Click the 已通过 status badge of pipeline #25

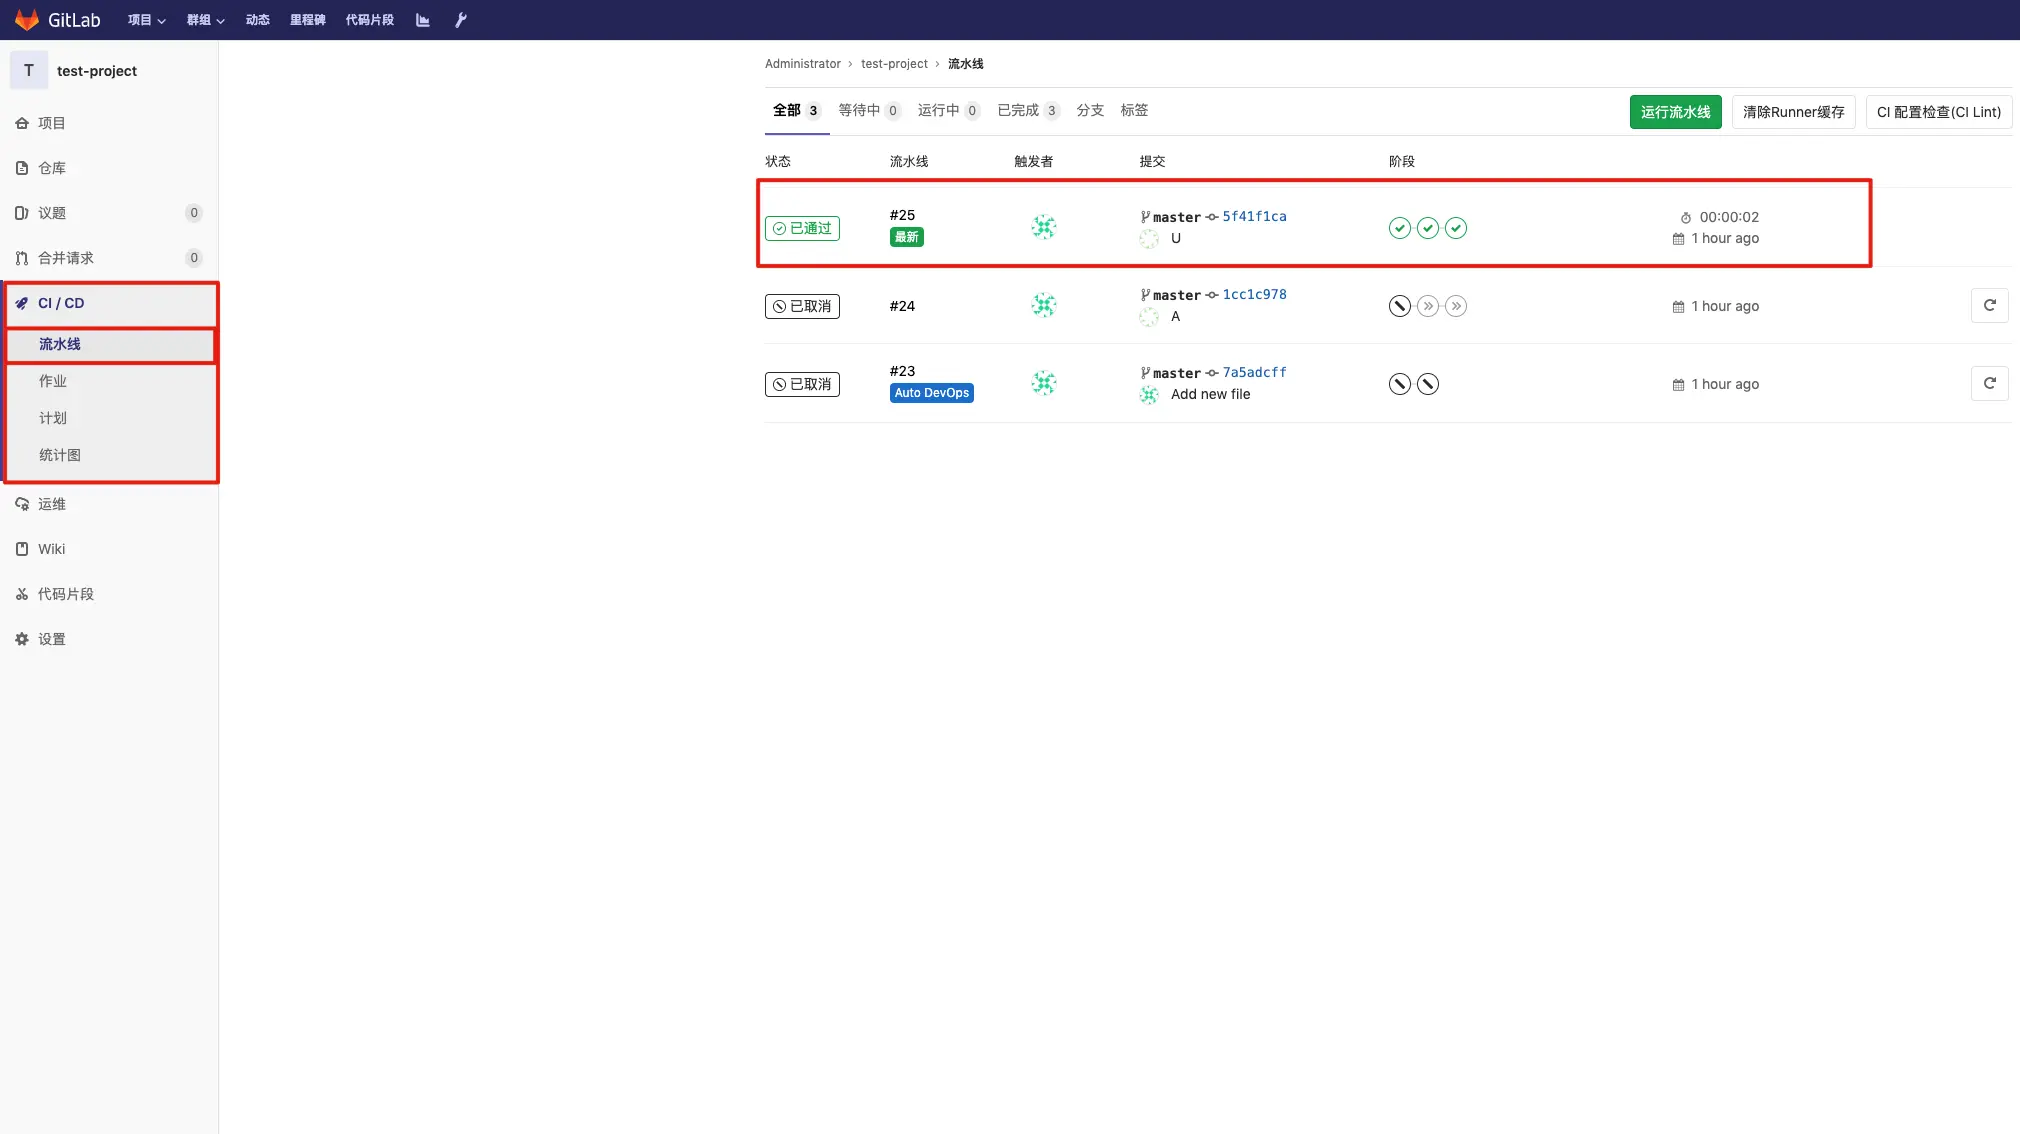[x=802, y=228]
